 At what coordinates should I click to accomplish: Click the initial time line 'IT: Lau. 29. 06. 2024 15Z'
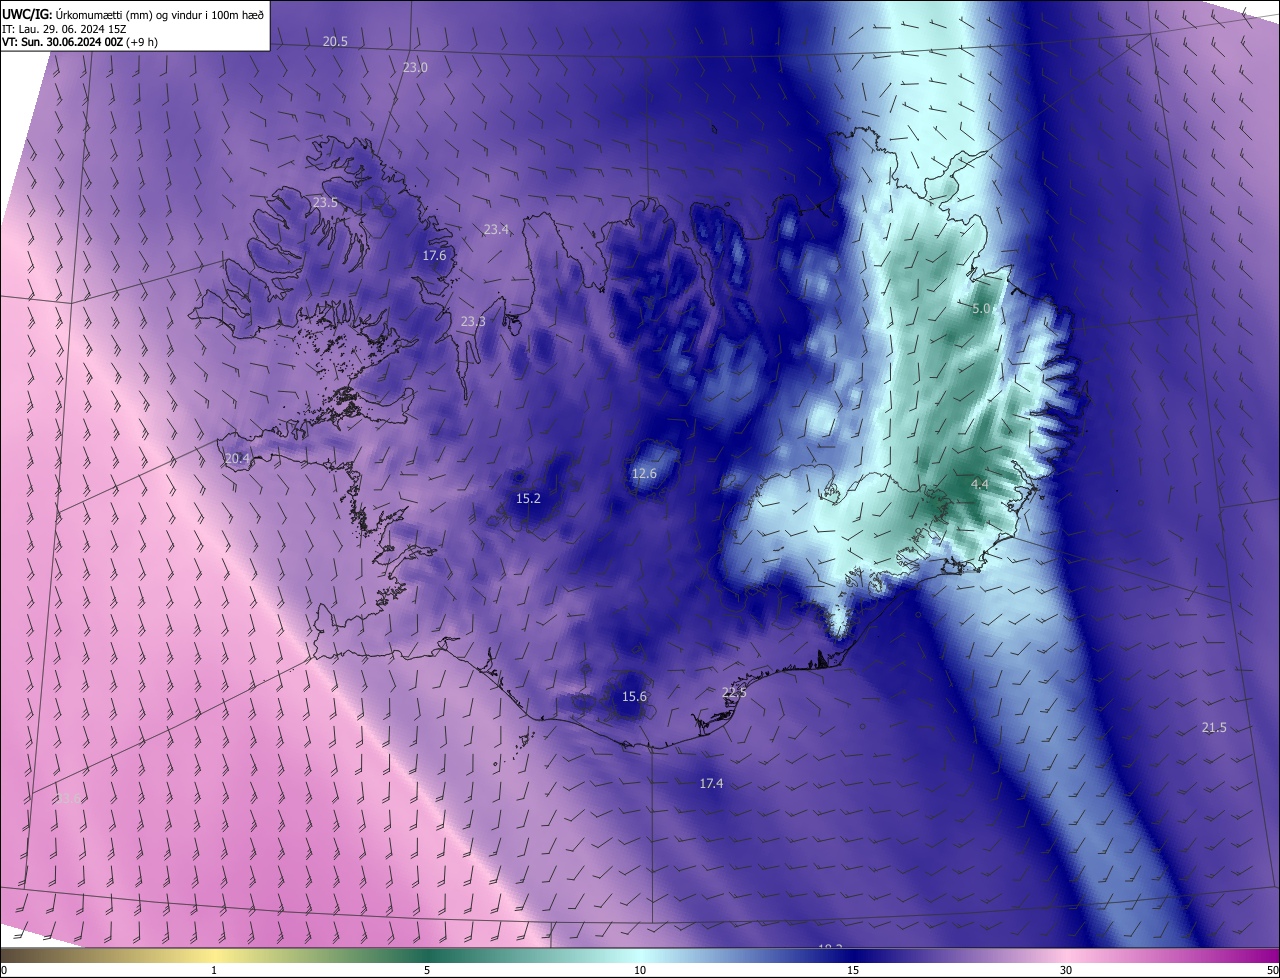click(x=66, y=29)
